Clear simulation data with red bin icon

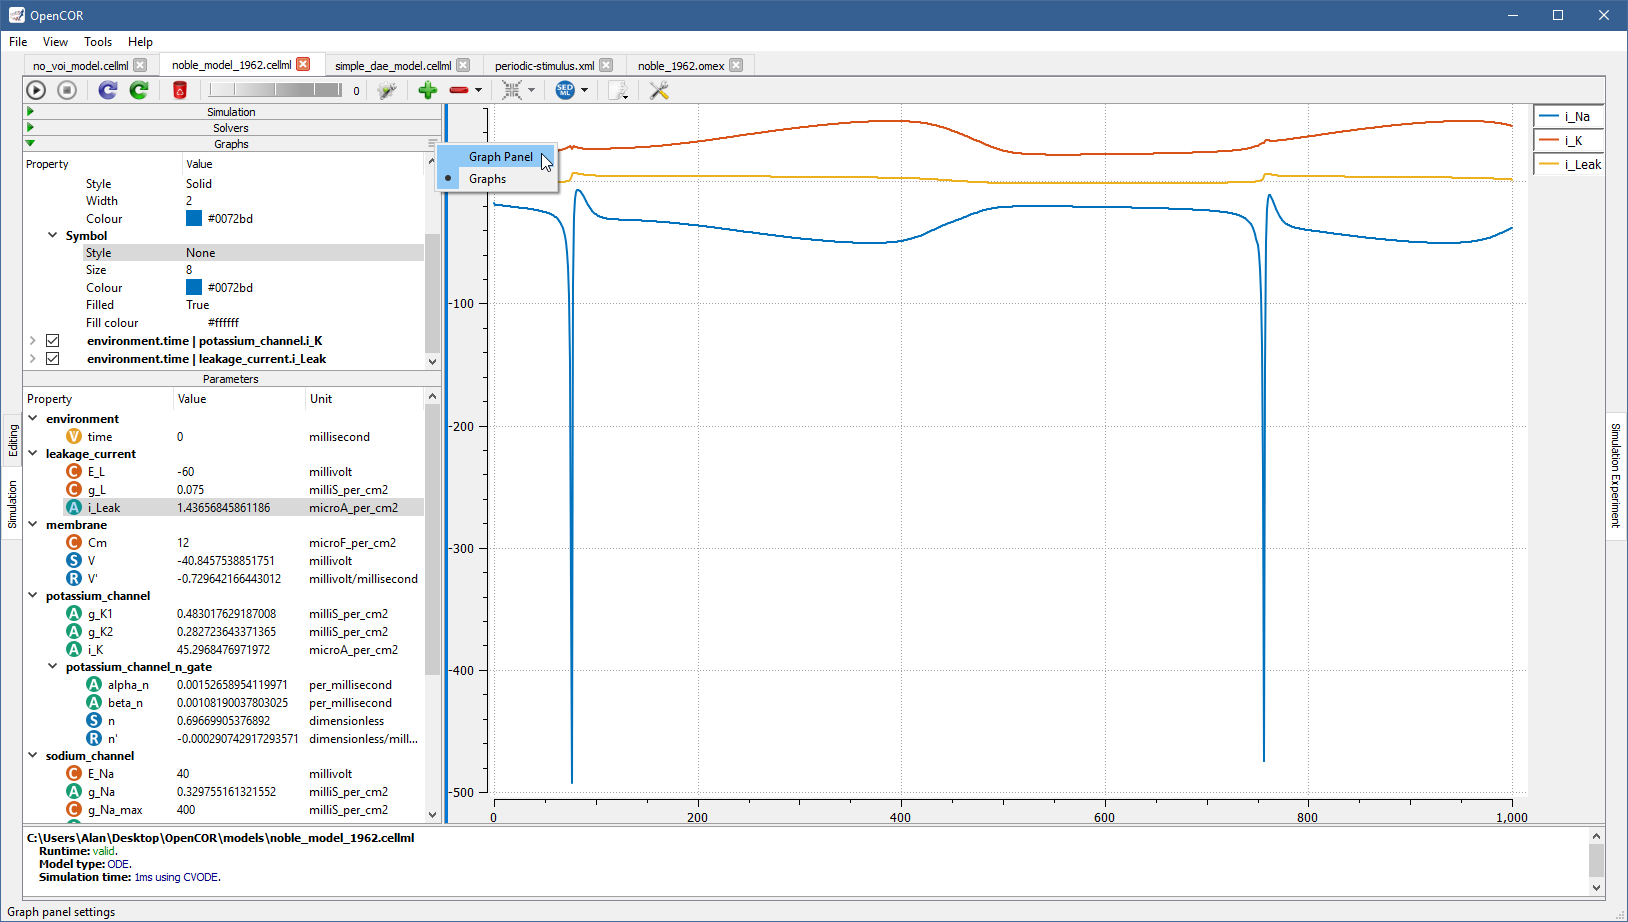pos(180,90)
